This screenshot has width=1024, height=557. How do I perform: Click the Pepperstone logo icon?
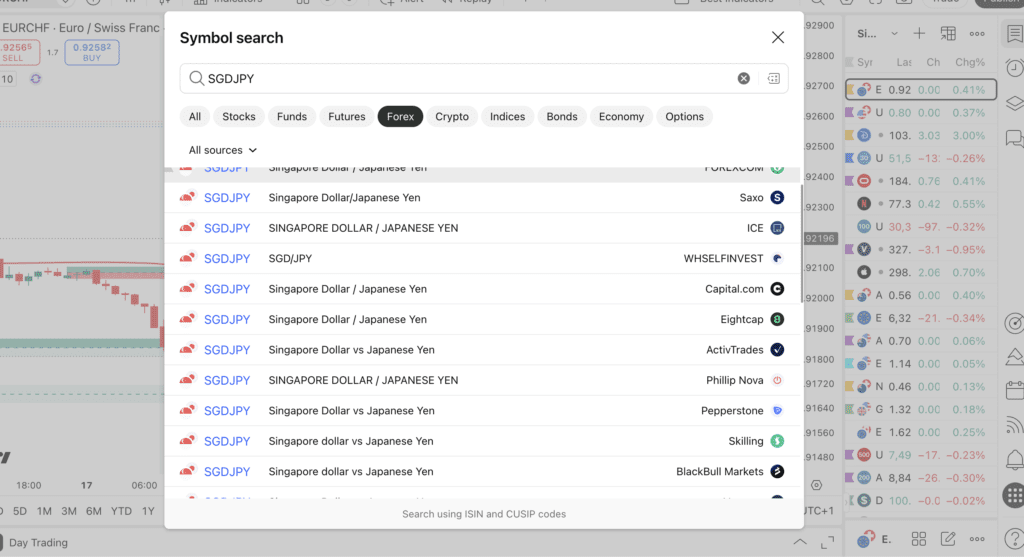(777, 411)
